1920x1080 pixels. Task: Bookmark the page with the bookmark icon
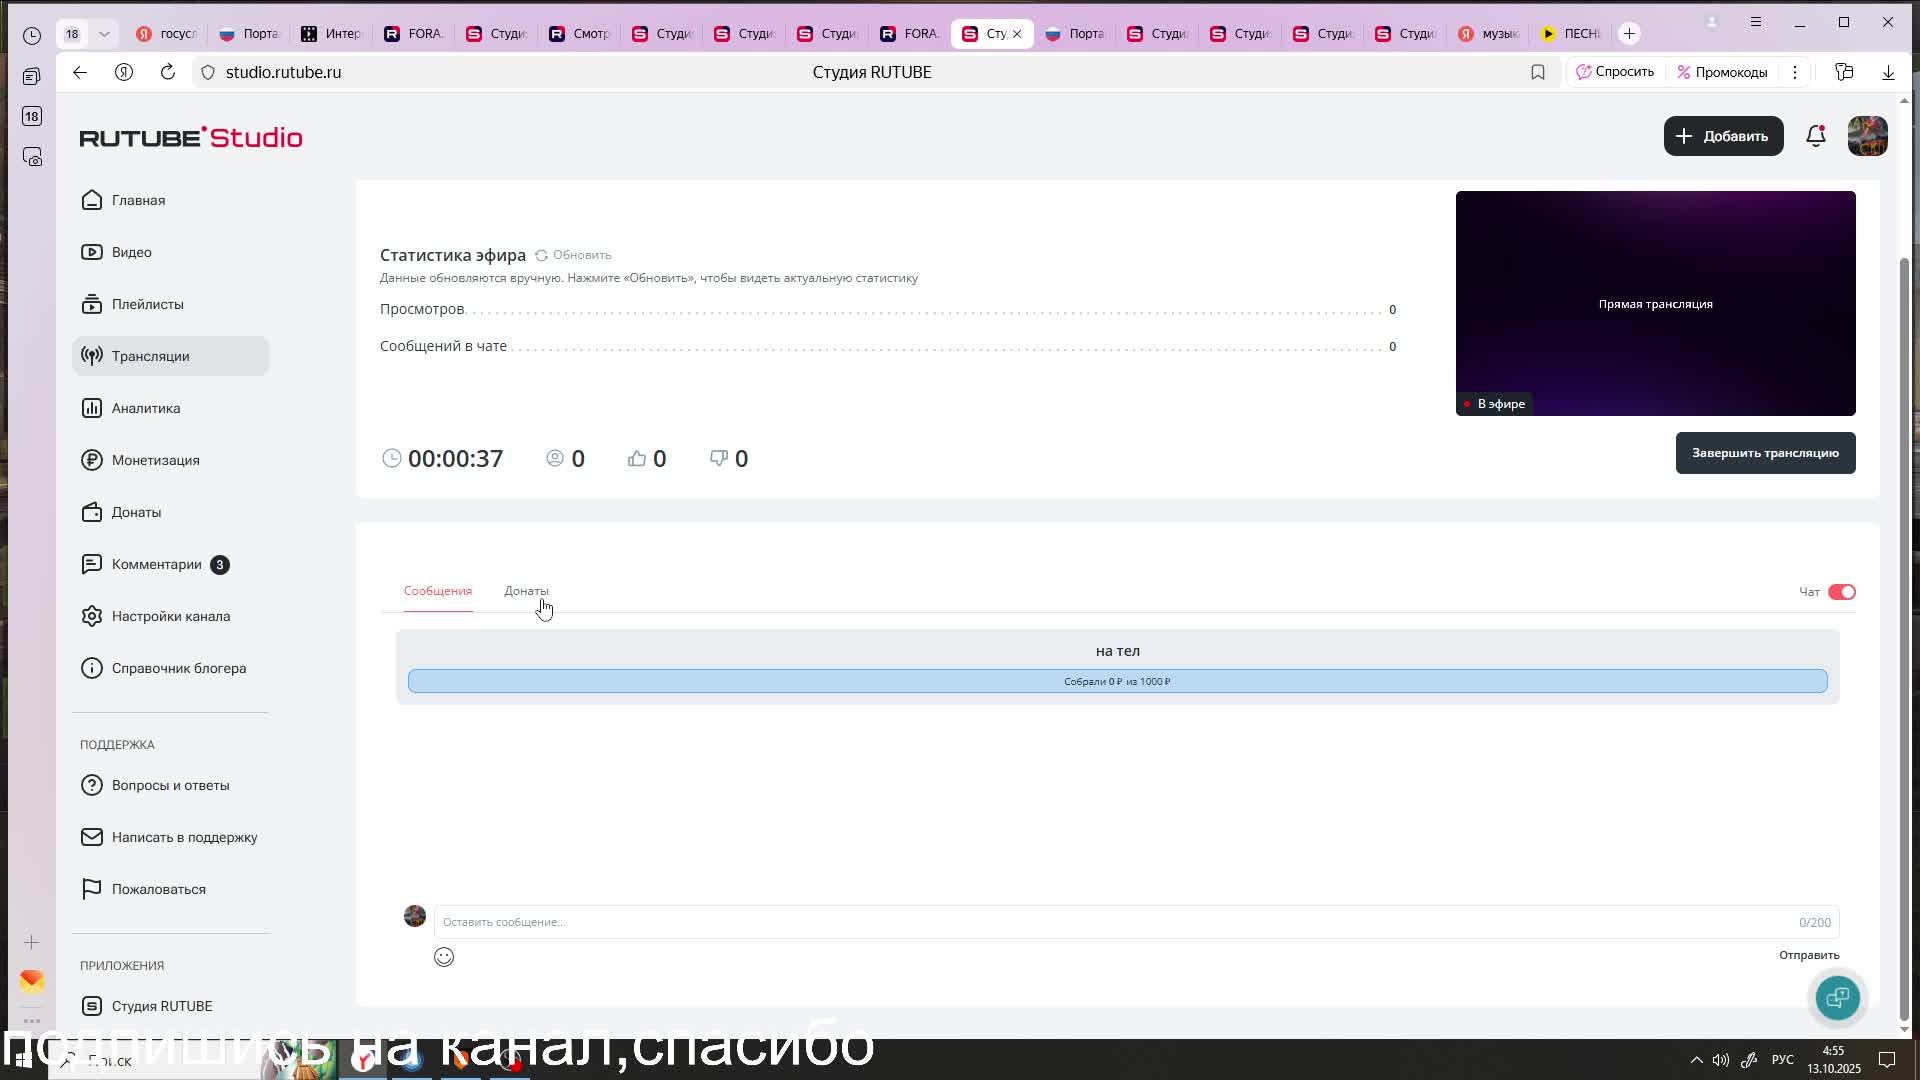(x=1538, y=72)
